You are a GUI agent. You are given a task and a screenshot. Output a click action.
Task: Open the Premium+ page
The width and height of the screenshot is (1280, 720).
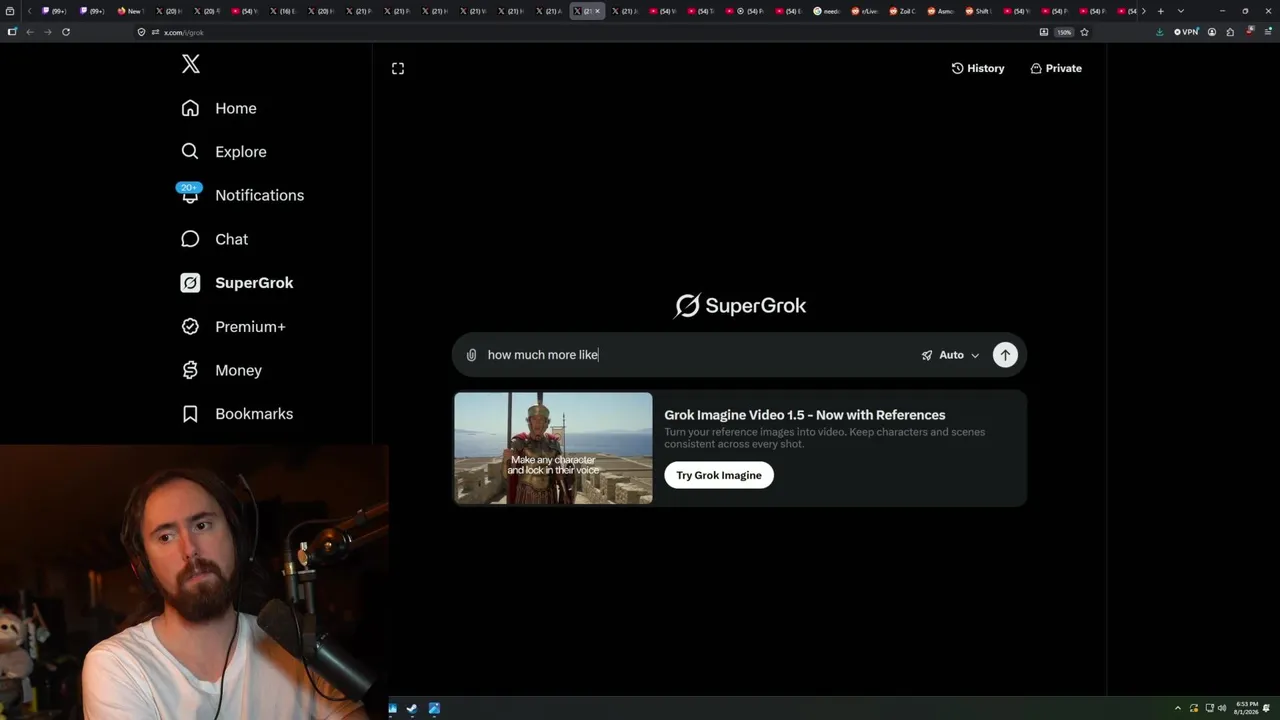point(232,326)
